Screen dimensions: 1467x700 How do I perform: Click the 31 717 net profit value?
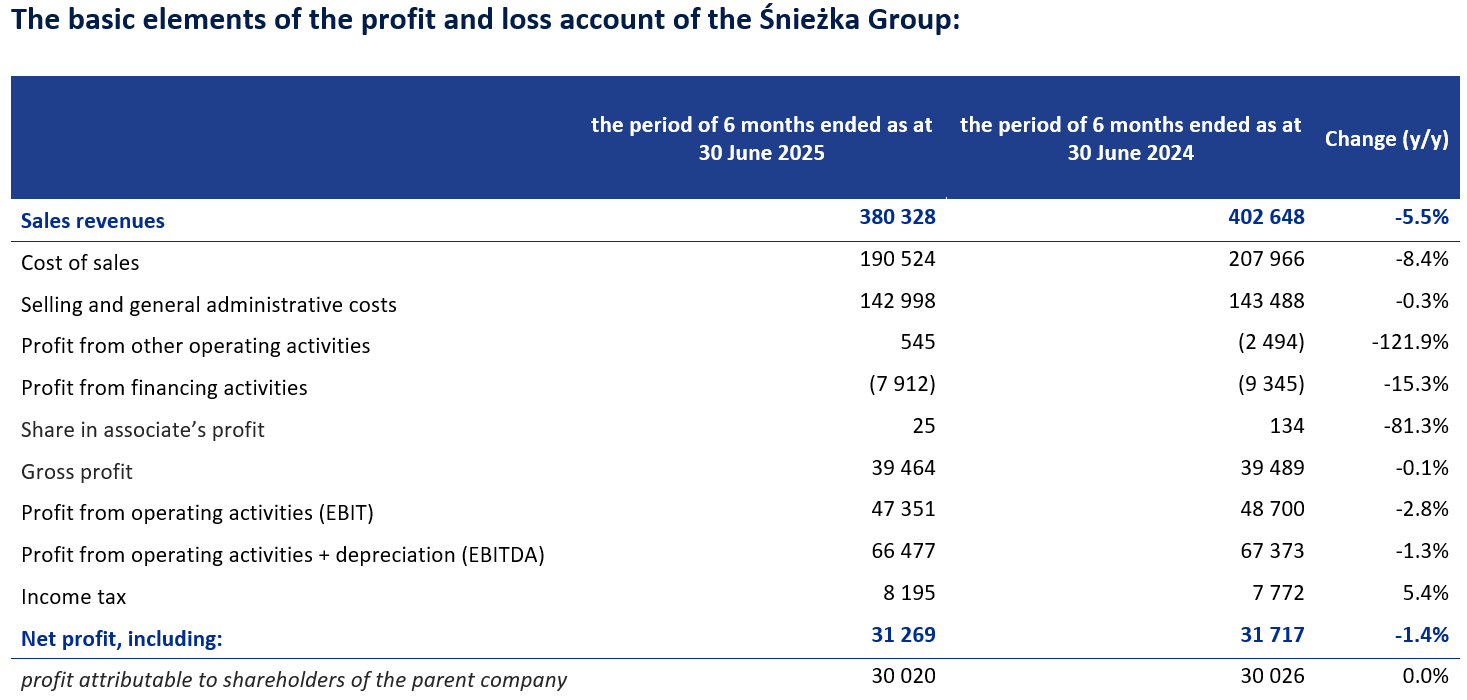coord(1272,635)
